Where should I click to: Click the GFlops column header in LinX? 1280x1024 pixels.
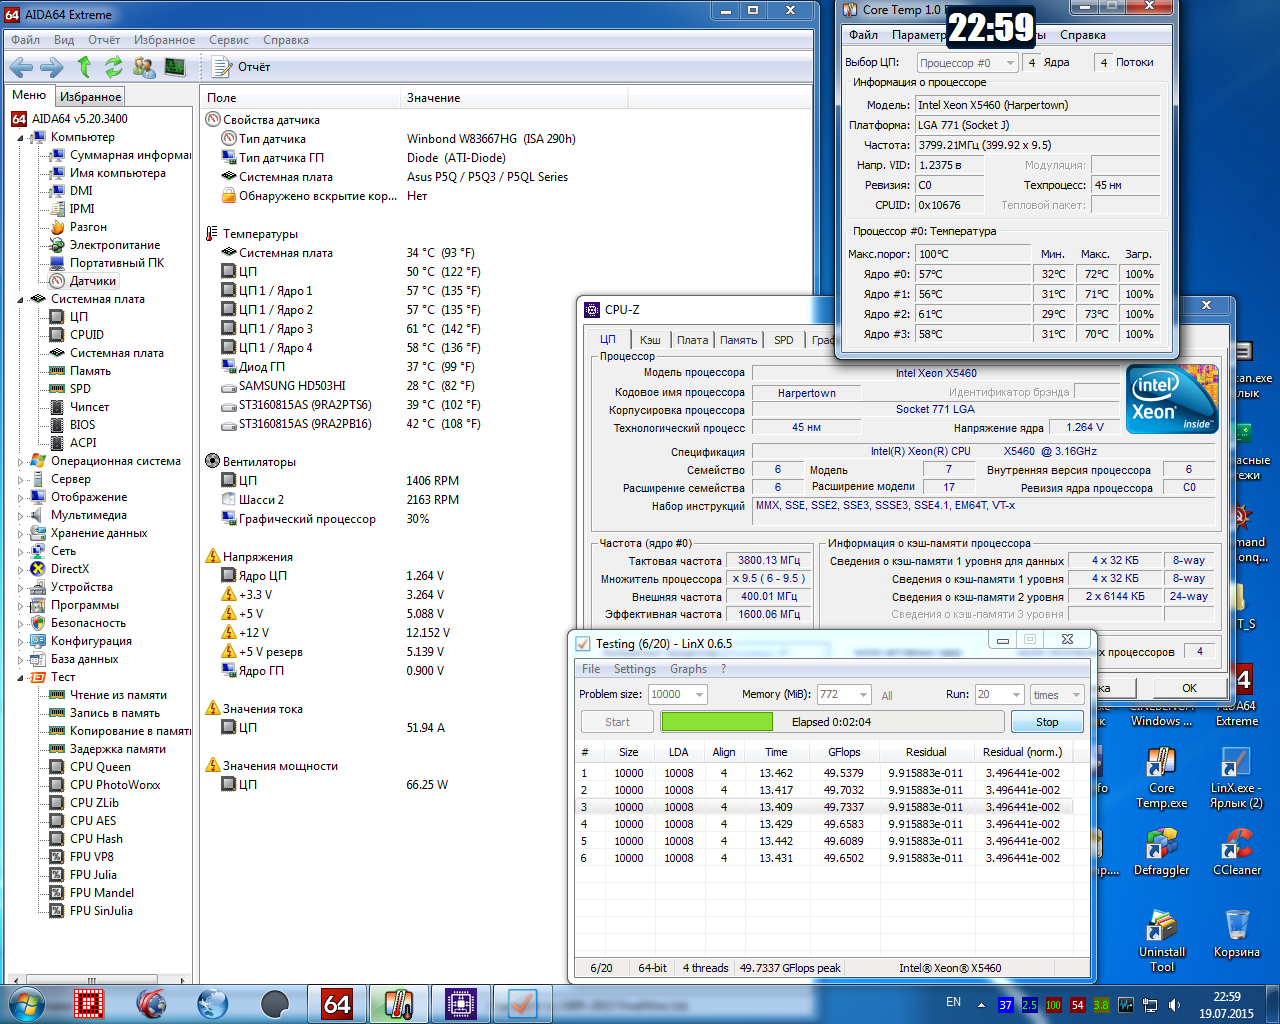tap(844, 752)
